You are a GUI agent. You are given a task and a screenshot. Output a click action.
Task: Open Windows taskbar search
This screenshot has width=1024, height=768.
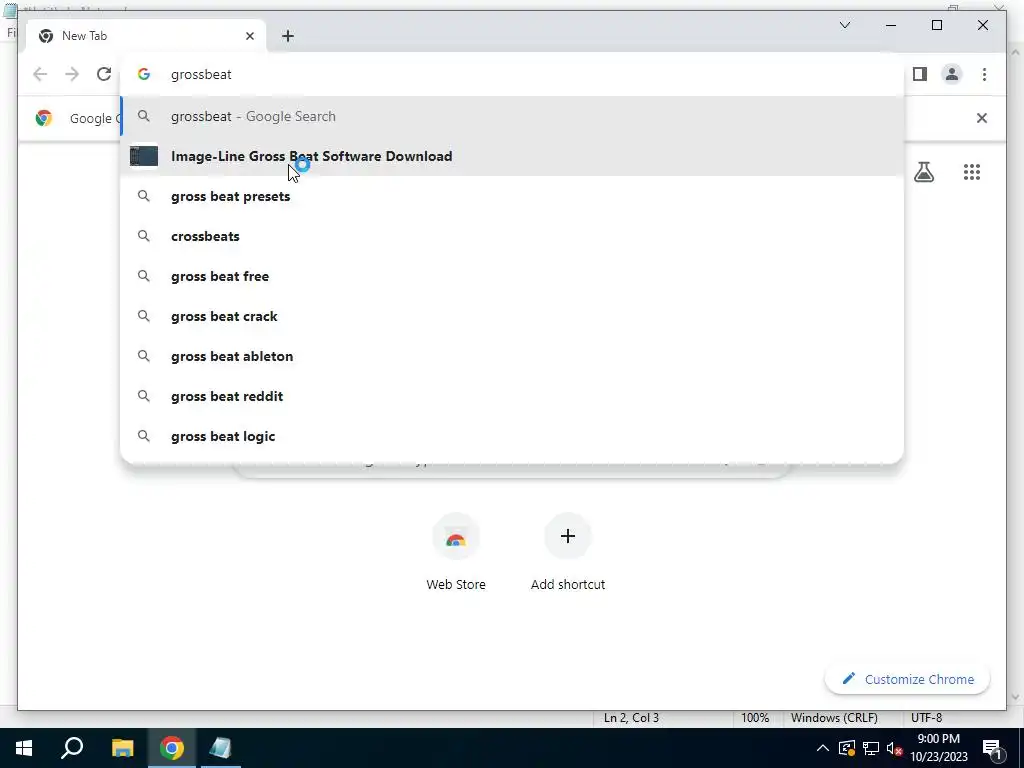pyautogui.click(x=72, y=748)
